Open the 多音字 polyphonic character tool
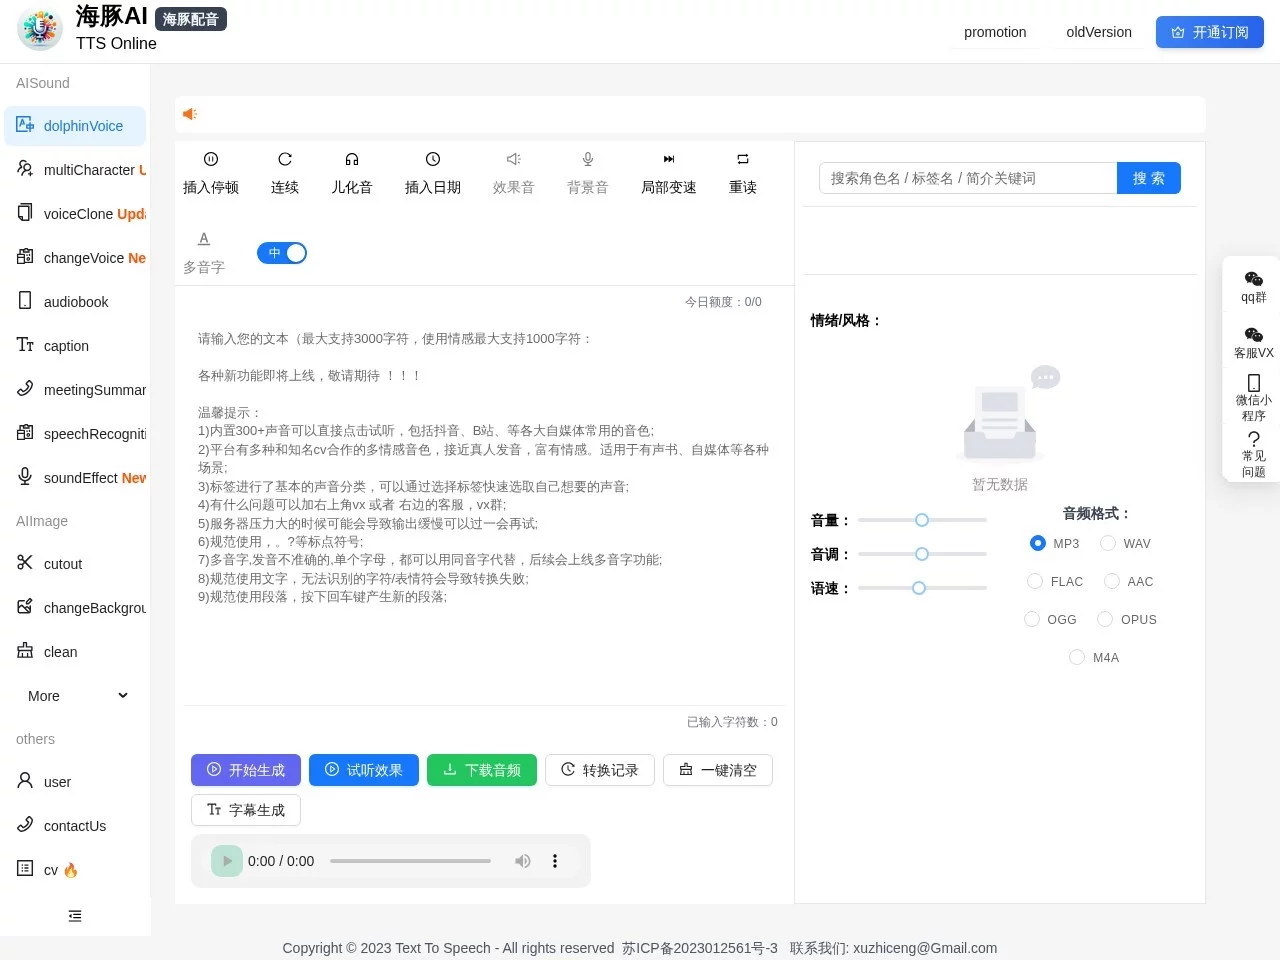The height and width of the screenshot is (960, 1280). (203, 251)
